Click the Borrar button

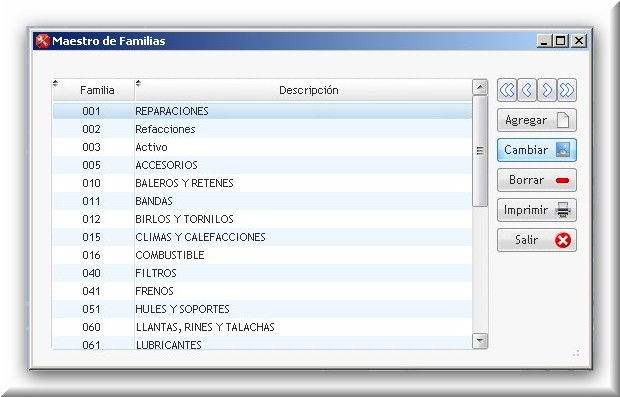point(537,180)
